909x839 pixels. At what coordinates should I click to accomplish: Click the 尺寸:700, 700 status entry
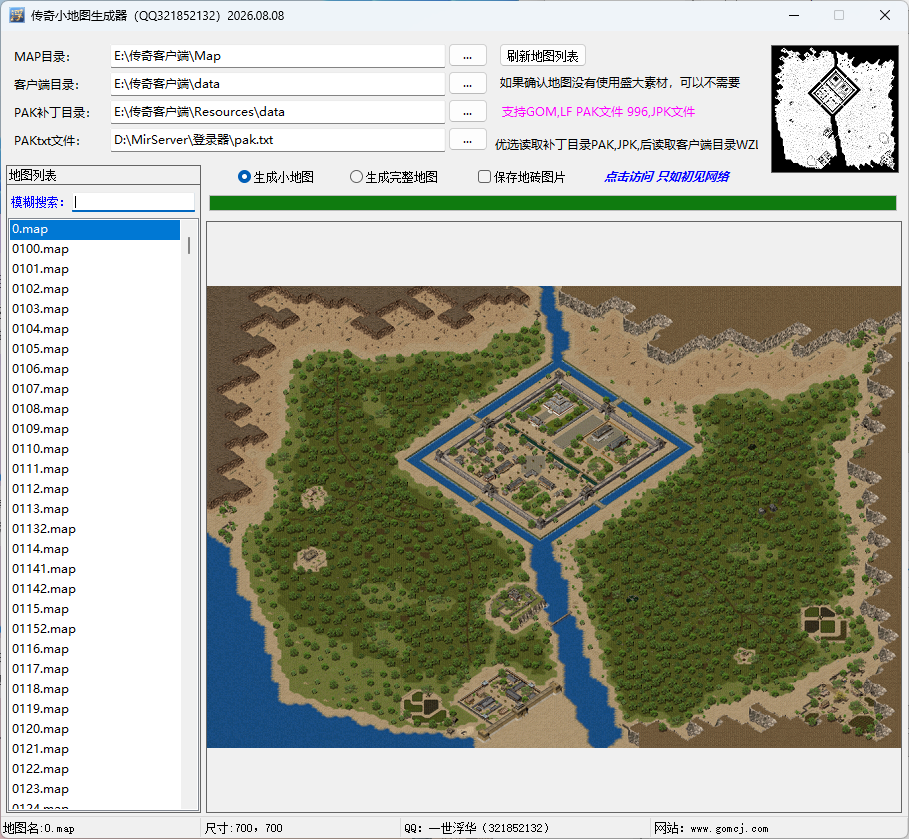click(x=243, y=829)
